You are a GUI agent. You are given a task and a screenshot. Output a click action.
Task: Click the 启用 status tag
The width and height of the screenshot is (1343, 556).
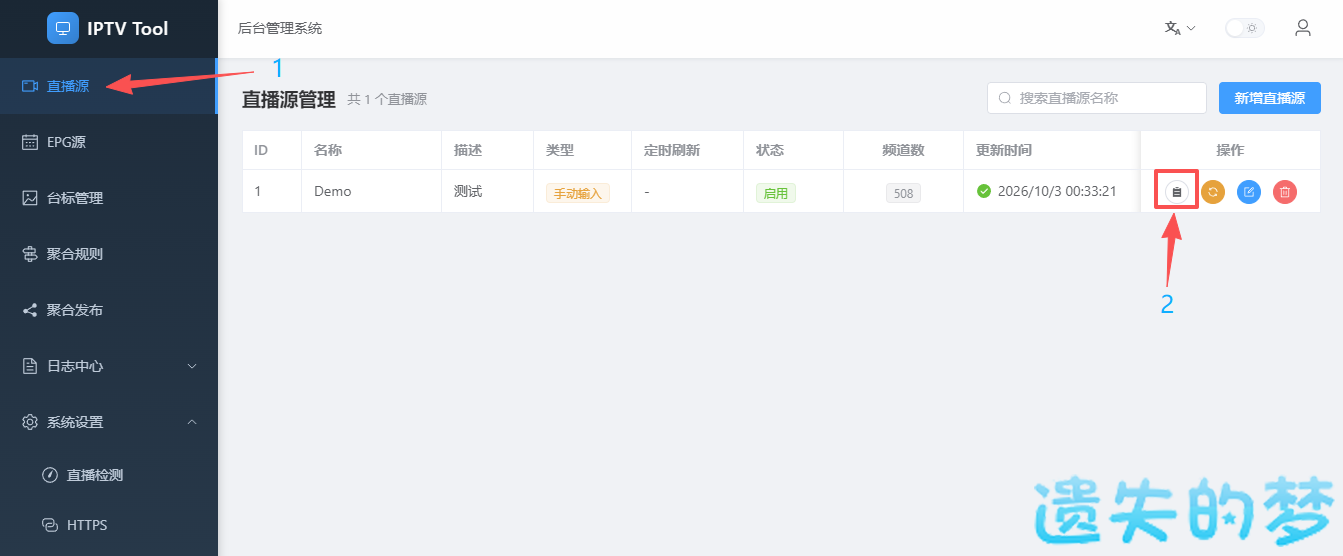click(776, 193)
